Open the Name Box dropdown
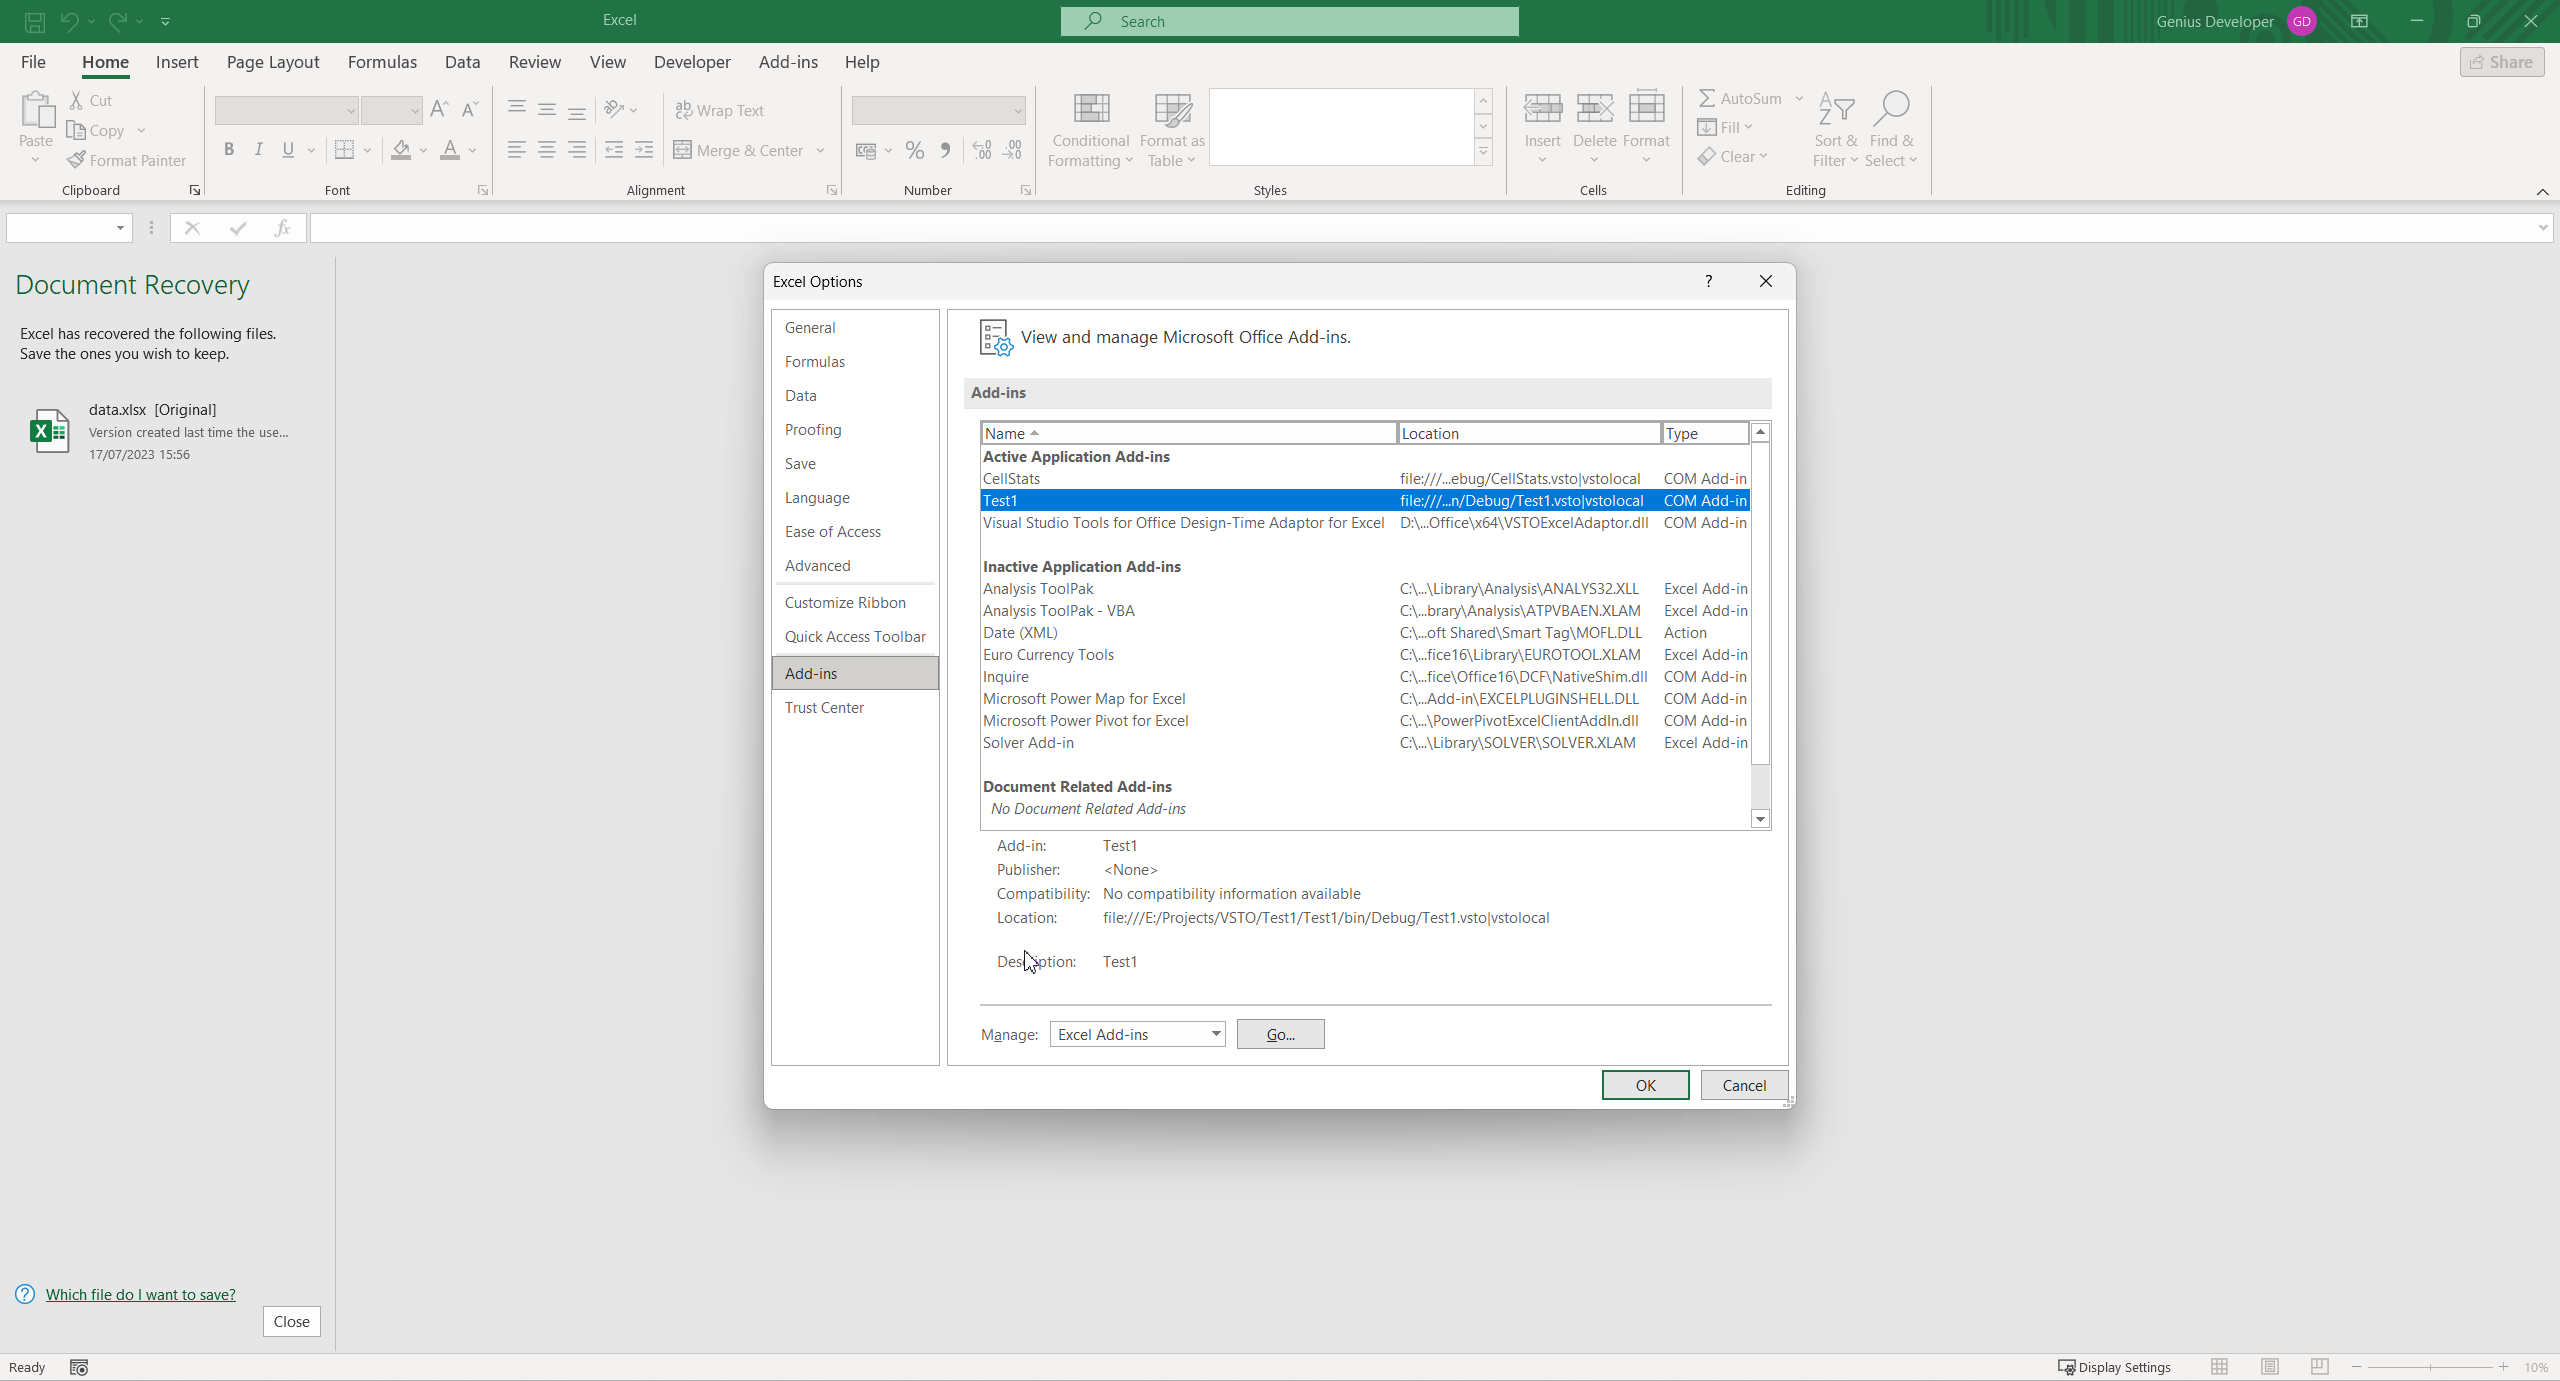Image resolution: width=2560 pixels, height=1381 pixels. tap(120, 228)
